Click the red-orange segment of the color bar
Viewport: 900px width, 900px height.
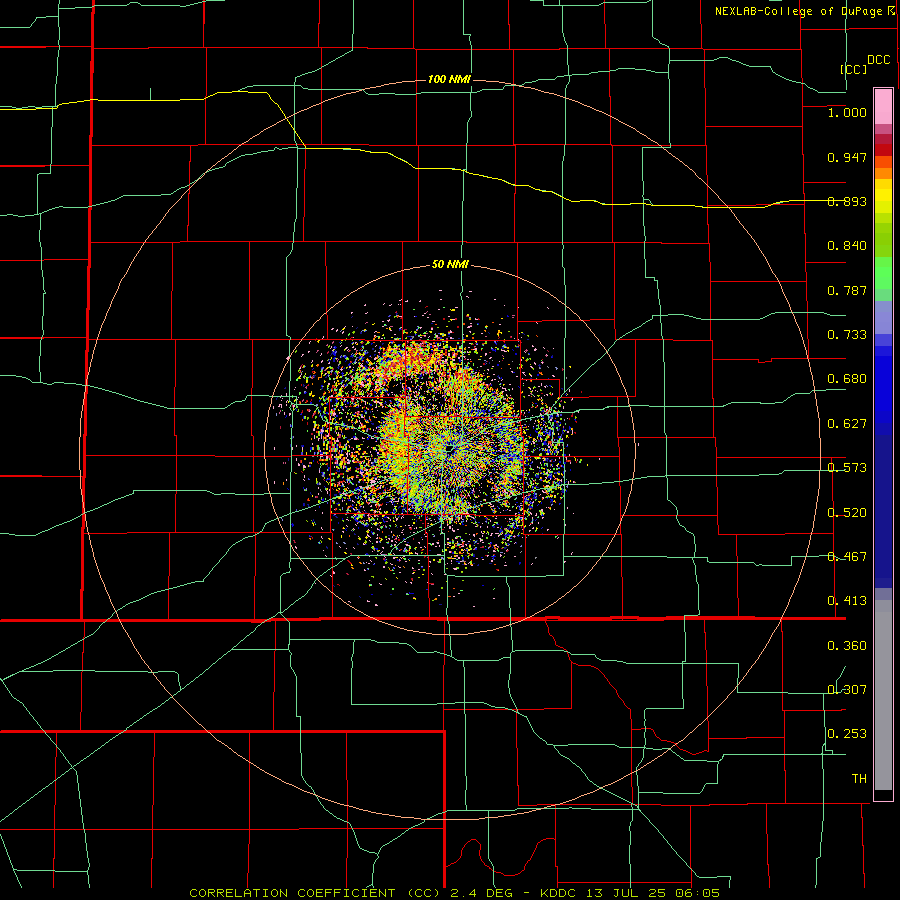[x=883, y=162]
